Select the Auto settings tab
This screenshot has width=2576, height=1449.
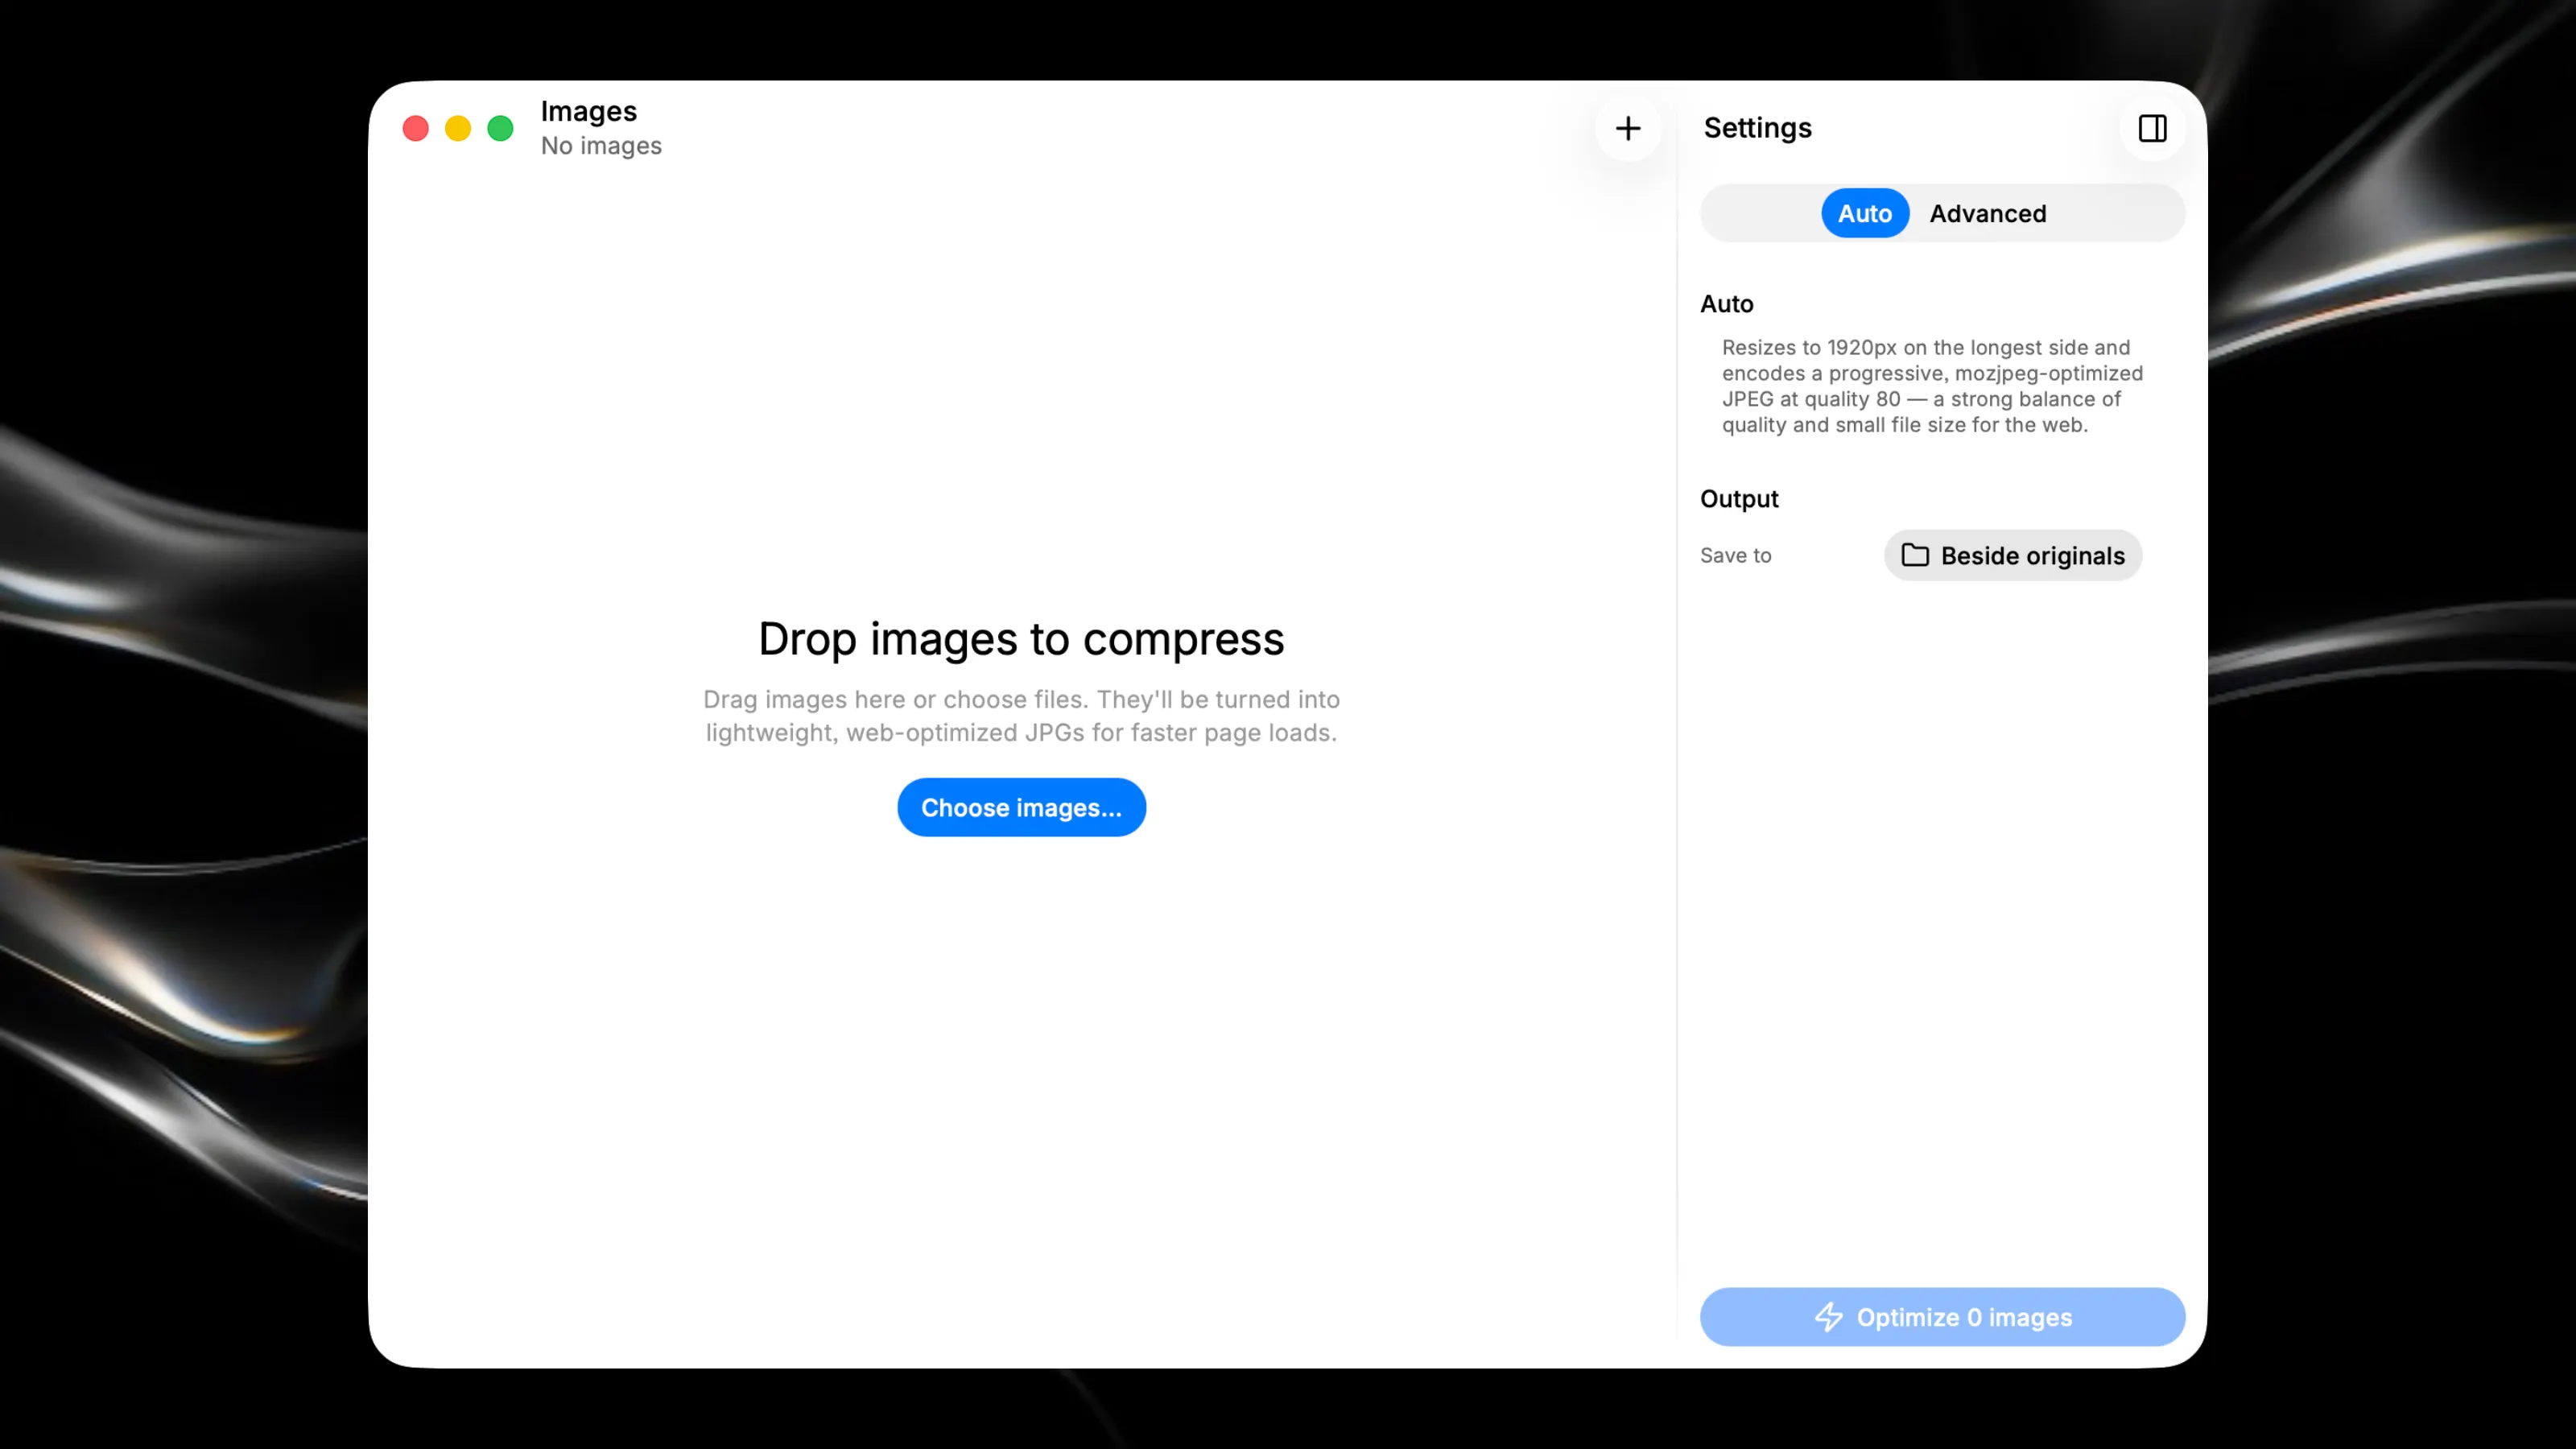click(1864, 213)
